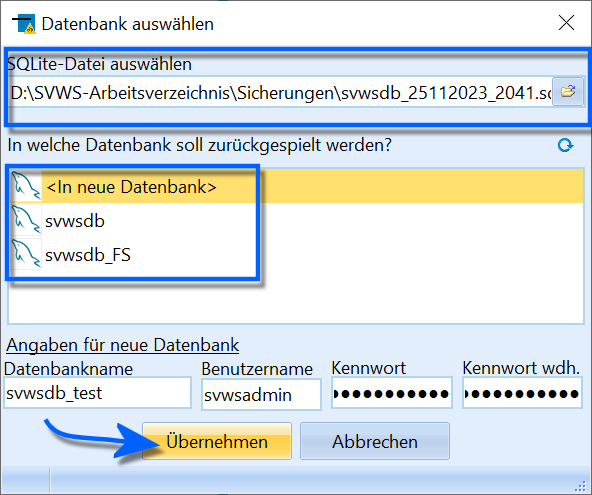592x495 pixels.
Task: Click into the Datenbankname field
Action: pyautogui.click(x=97, y=393)
